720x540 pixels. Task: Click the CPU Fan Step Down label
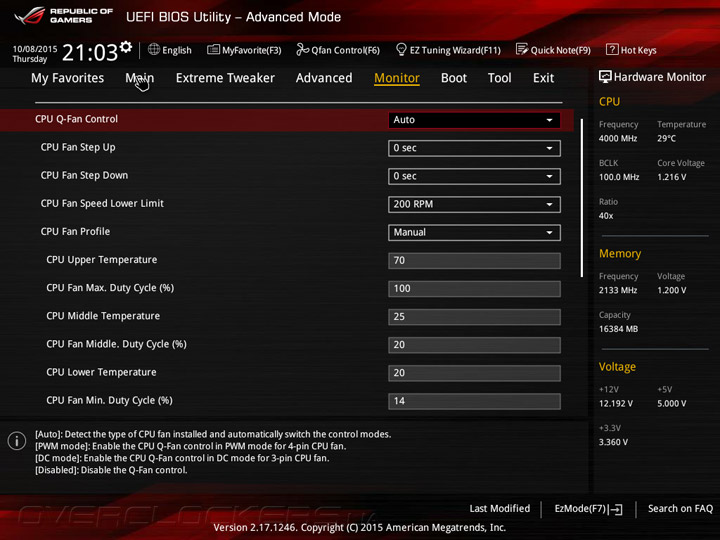click(x=84, y=175)
